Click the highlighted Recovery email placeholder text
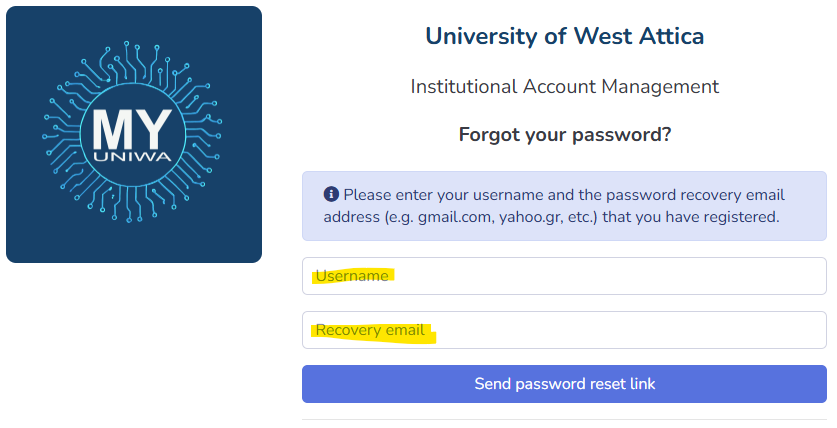This screenshot has height=428, width=837. 370,330
